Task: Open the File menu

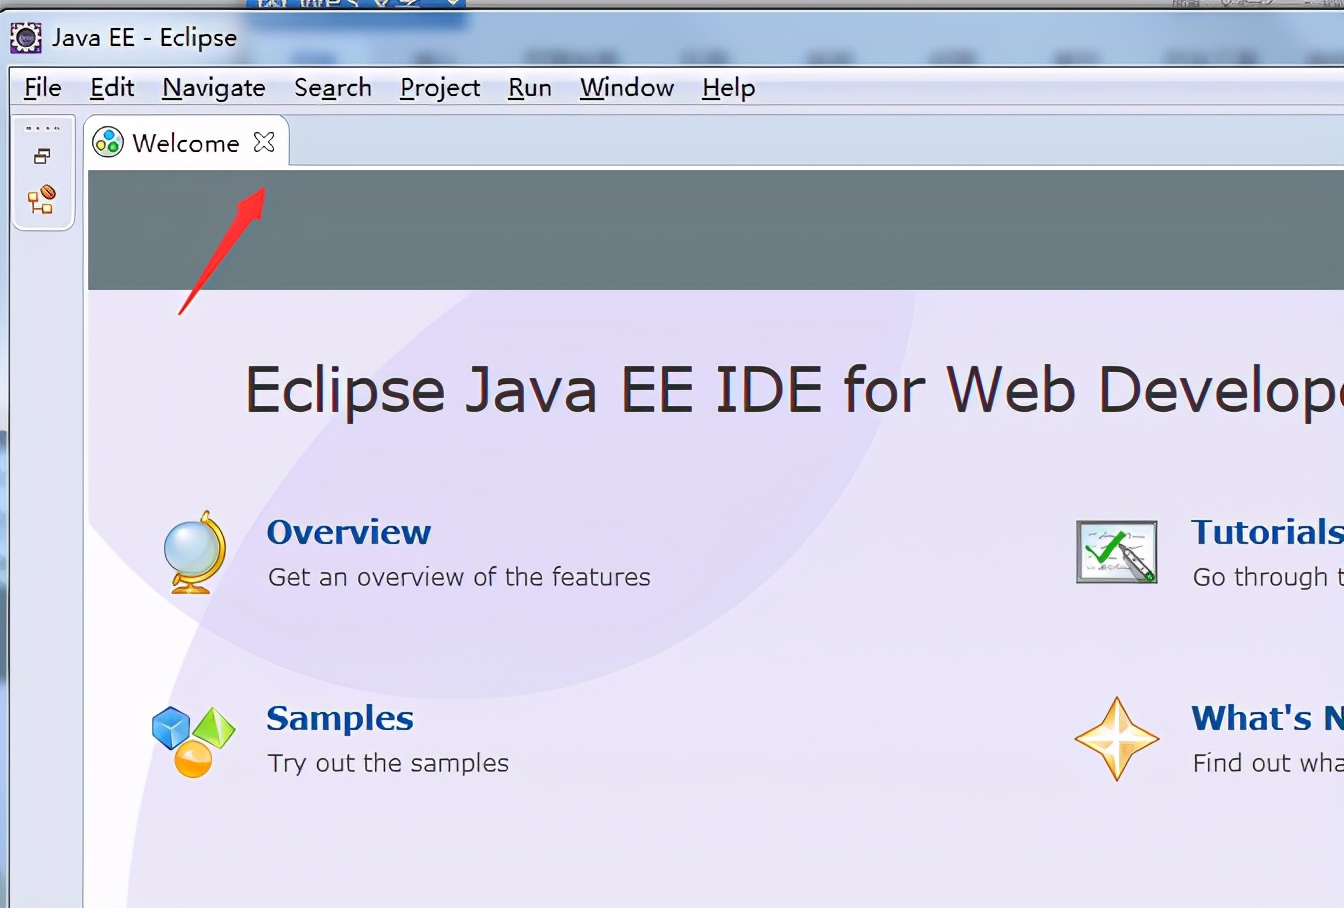Action: [41, 88]
